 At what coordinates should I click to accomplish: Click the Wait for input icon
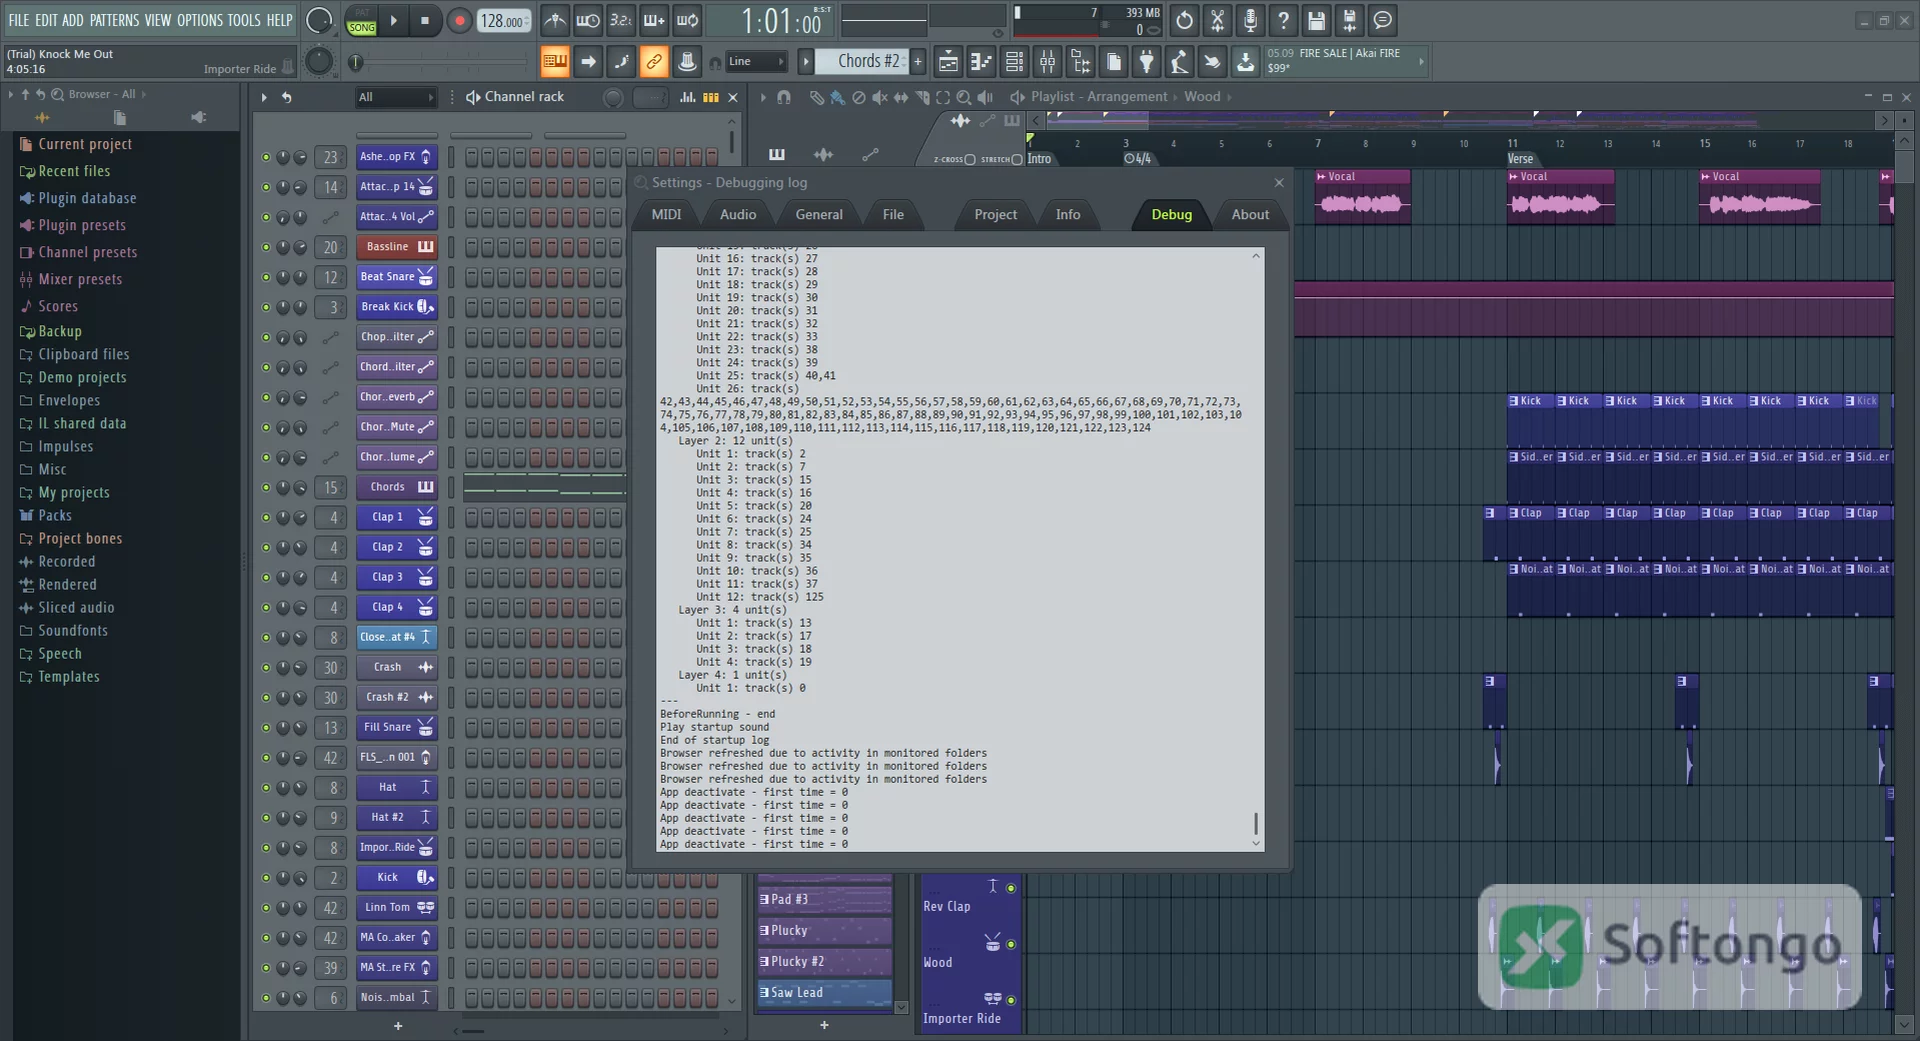click(x=588, y=20)
